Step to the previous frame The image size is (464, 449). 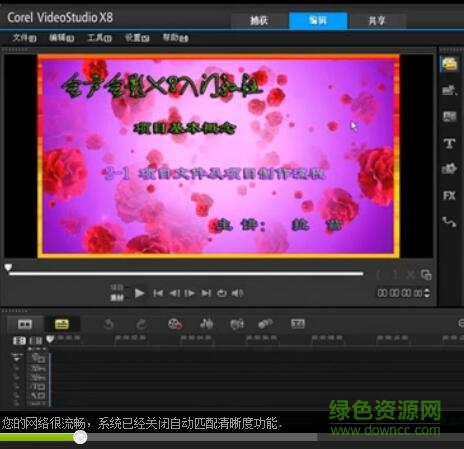coord(175,293)
